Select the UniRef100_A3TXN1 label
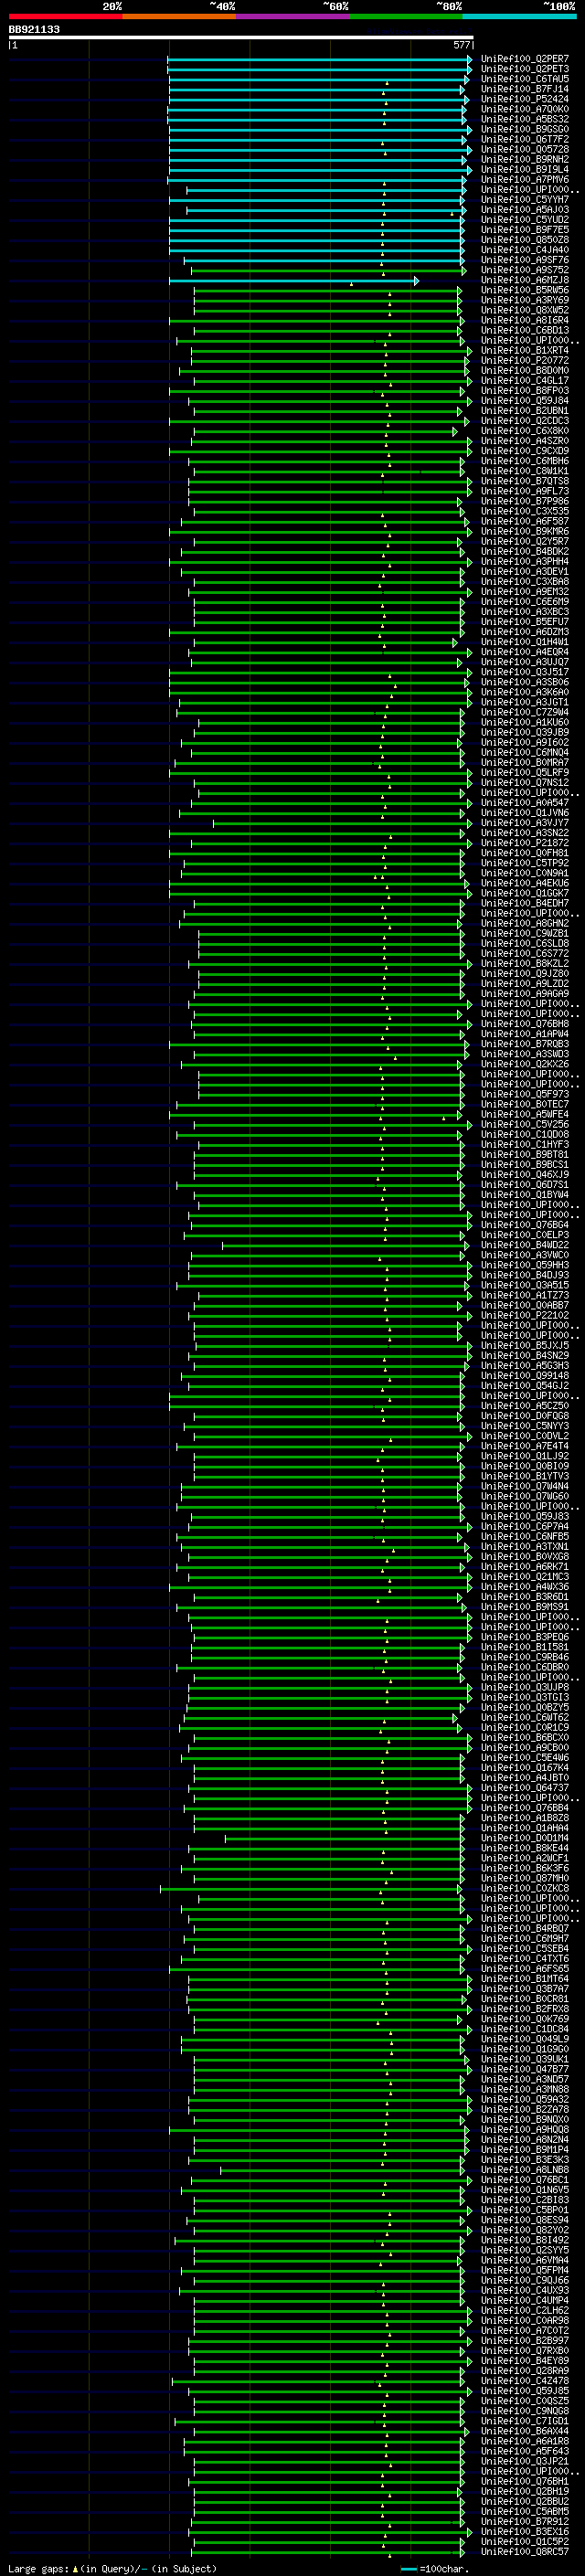Viewport: 585px width, 2576px height. pyautogui.click(x=525, y=1548)
